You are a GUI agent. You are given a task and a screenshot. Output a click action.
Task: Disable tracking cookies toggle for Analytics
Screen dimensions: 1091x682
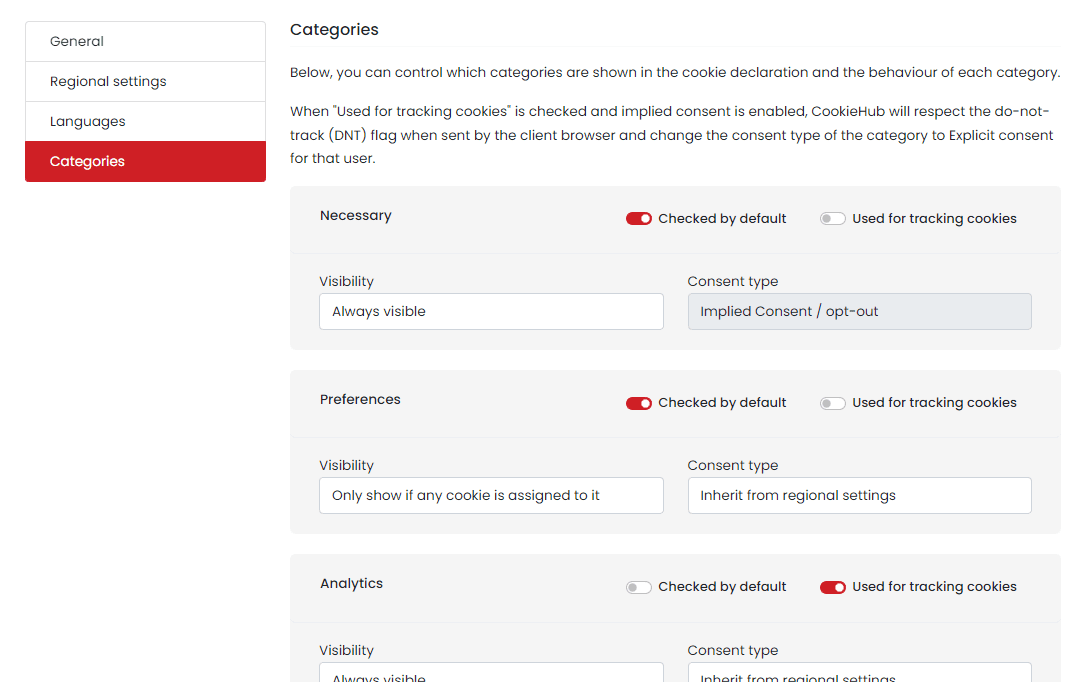832,587
